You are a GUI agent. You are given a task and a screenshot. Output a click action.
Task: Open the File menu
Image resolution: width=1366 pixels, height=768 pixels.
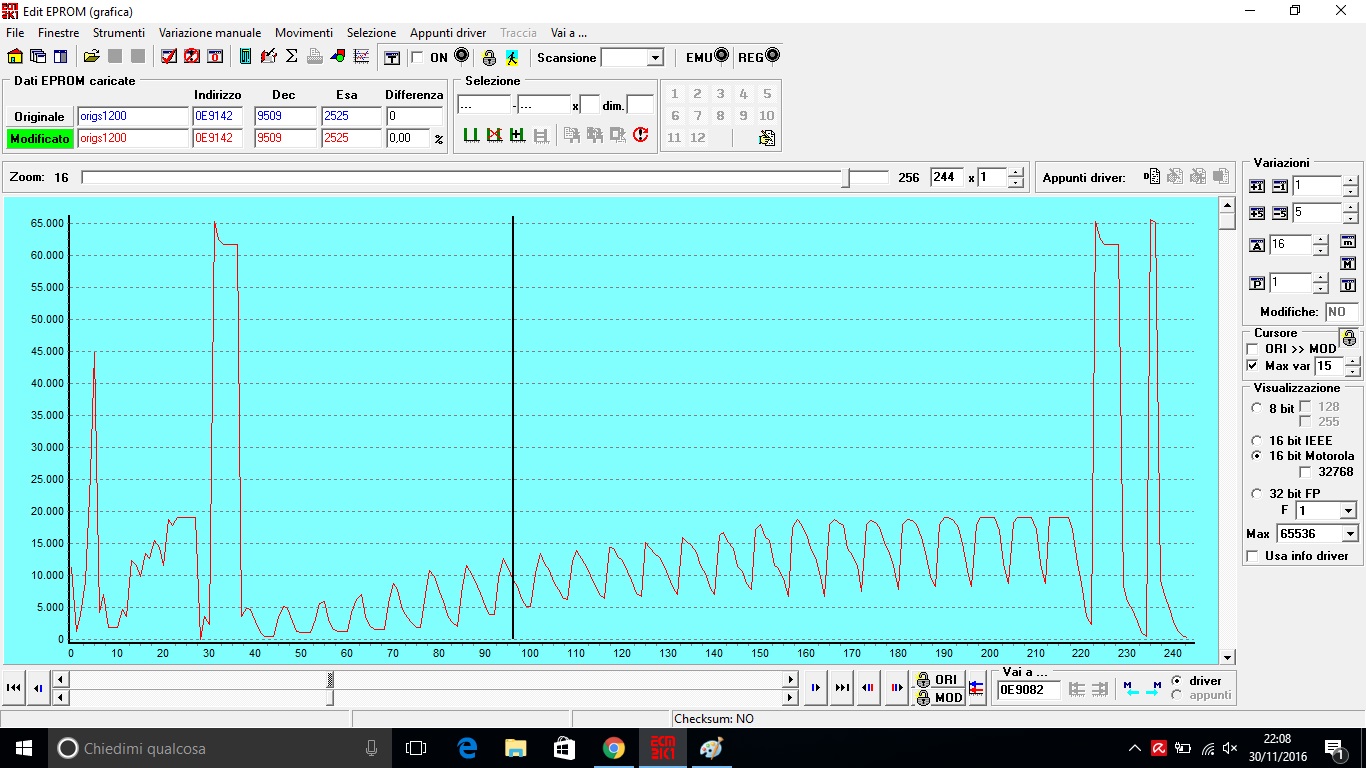[15, 33]
